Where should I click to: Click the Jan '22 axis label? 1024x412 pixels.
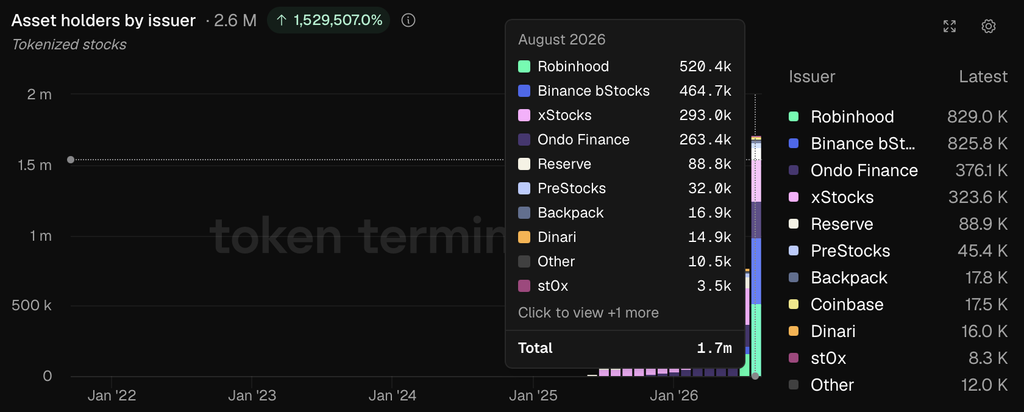coord(112,395)
